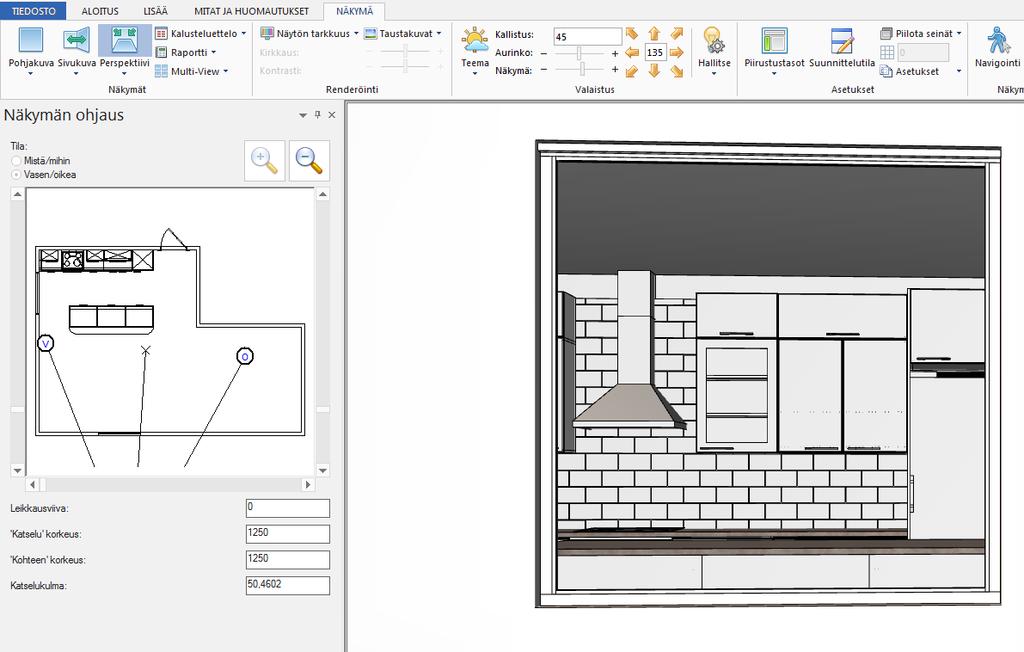The height and width of the screenshot is (652, 1024).
Task: Select Vasen/oikea mode radio button
Action: tap(16, 174)
